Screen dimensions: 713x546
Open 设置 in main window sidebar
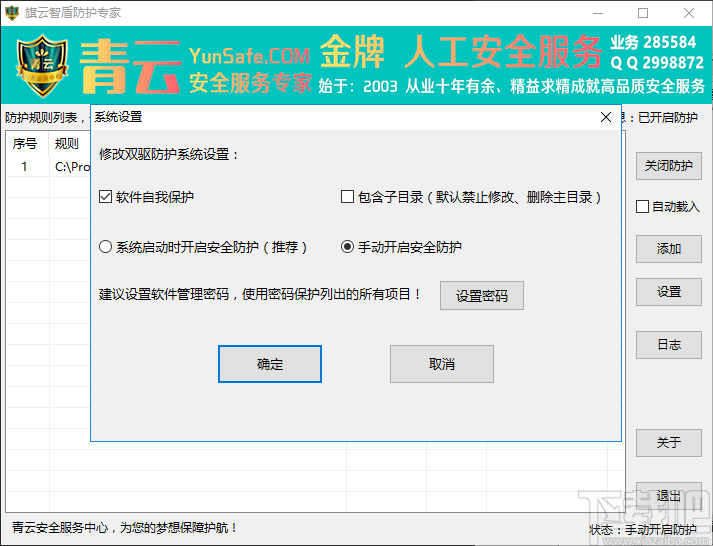click(x=668, y=292)
